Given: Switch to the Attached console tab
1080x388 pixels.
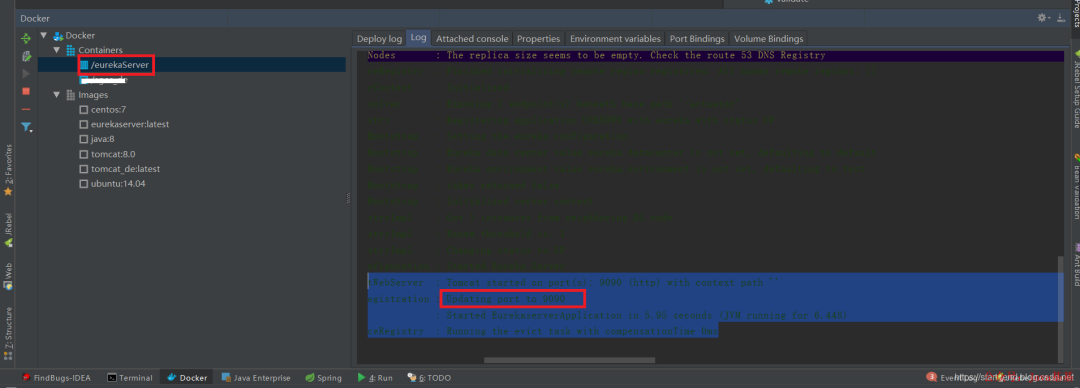Looking at the screenshot, I should click(472, 39).
